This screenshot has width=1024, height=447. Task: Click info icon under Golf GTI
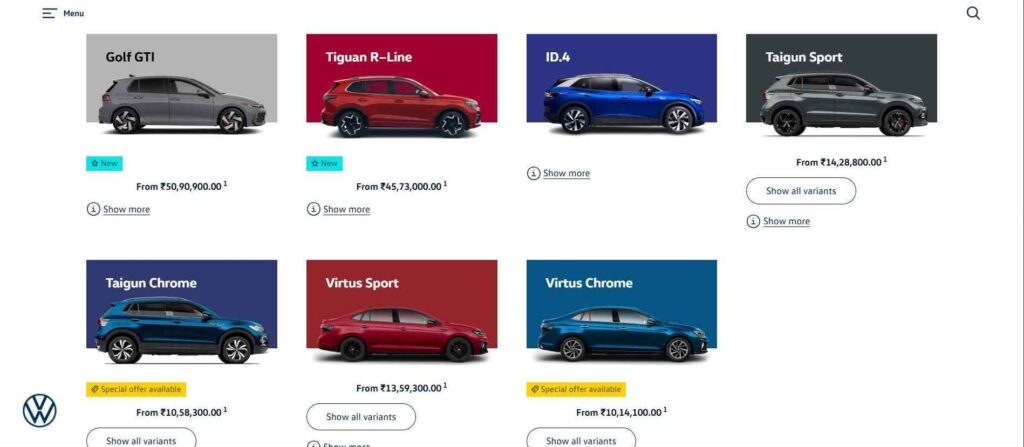coord(93,209)
